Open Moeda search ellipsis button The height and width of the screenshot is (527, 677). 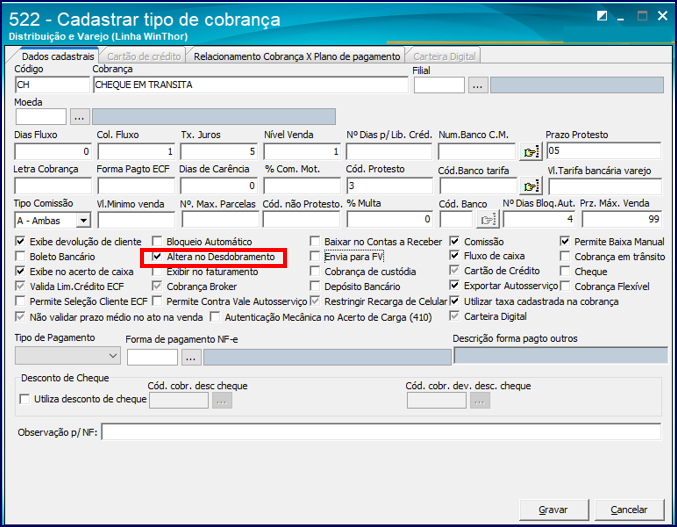80,117
